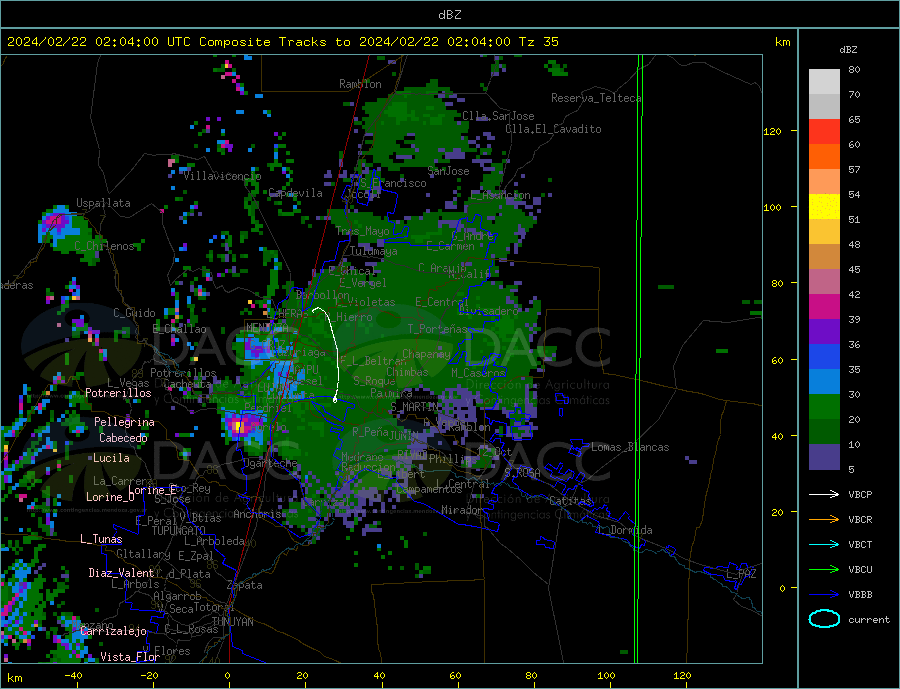Click the 'Lomas_Blancas' map label
900x689 pixels.
pyautogui.click(x=630, y=447)
